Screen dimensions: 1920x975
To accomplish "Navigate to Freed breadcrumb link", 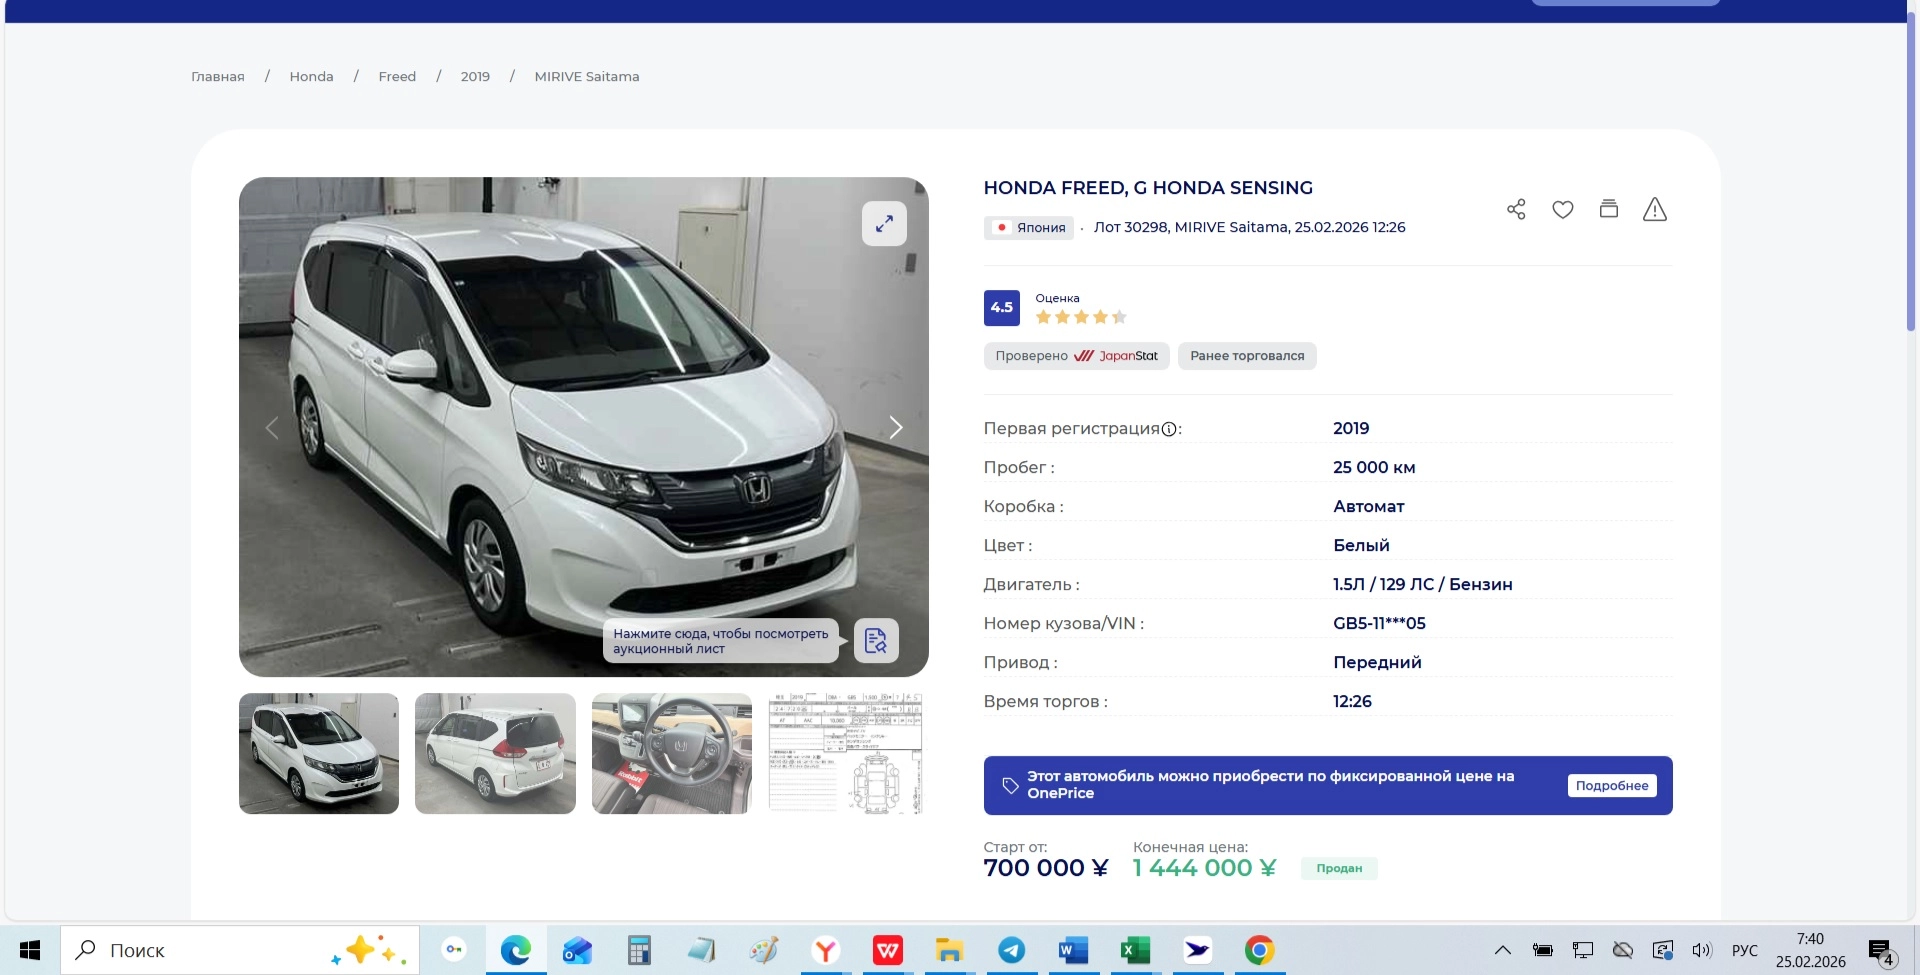I will click(x=397, y=77).
